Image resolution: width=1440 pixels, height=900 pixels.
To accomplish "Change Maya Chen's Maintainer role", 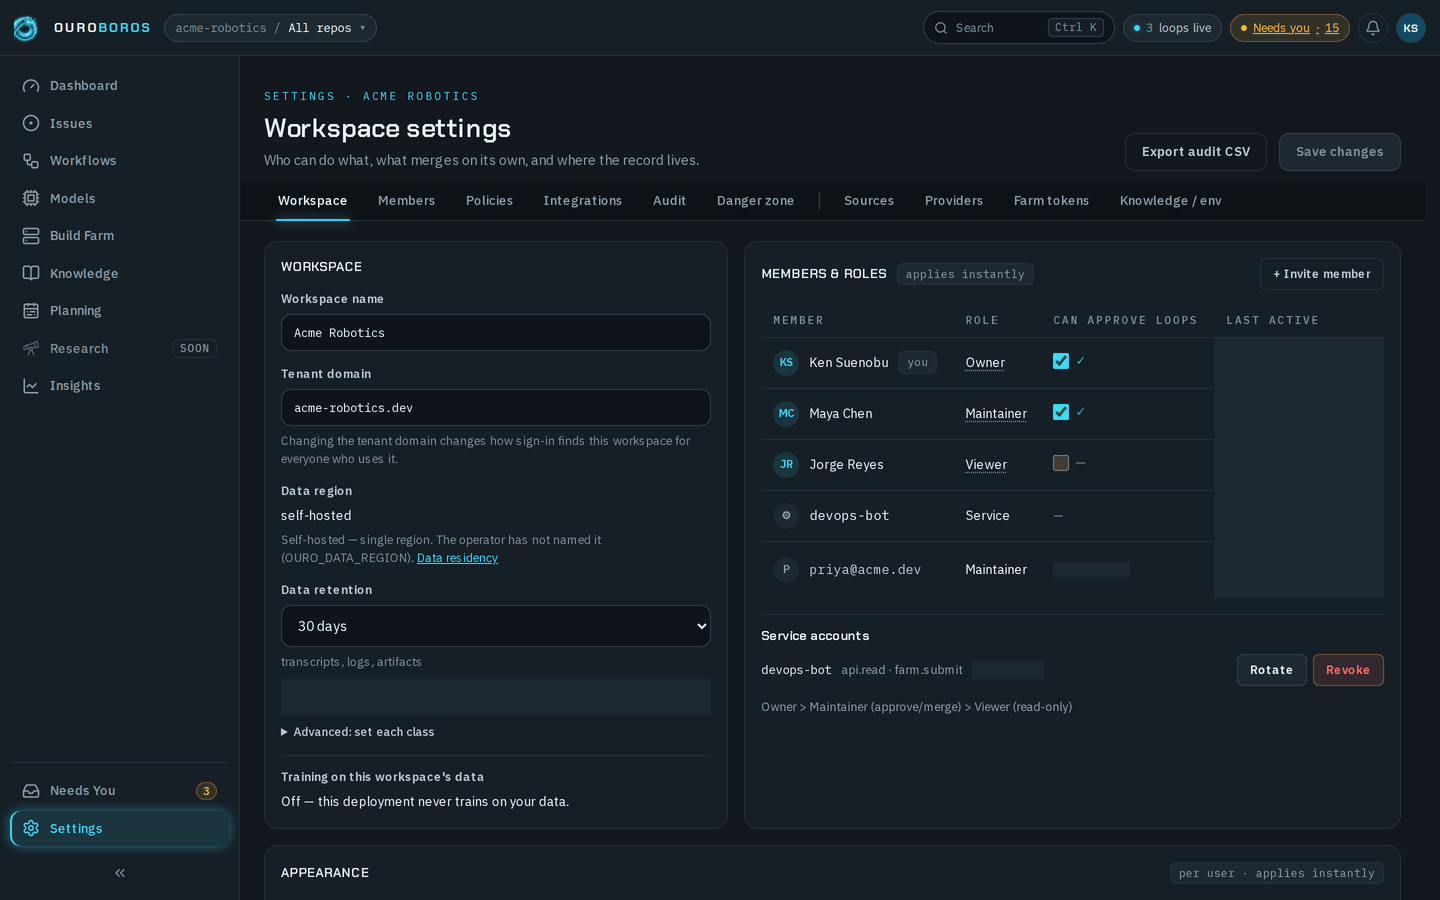I will (x=996, y=414).
